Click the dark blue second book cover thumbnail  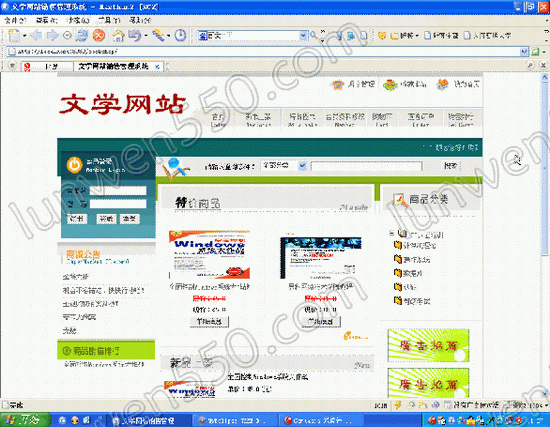[x=321, y=258]
